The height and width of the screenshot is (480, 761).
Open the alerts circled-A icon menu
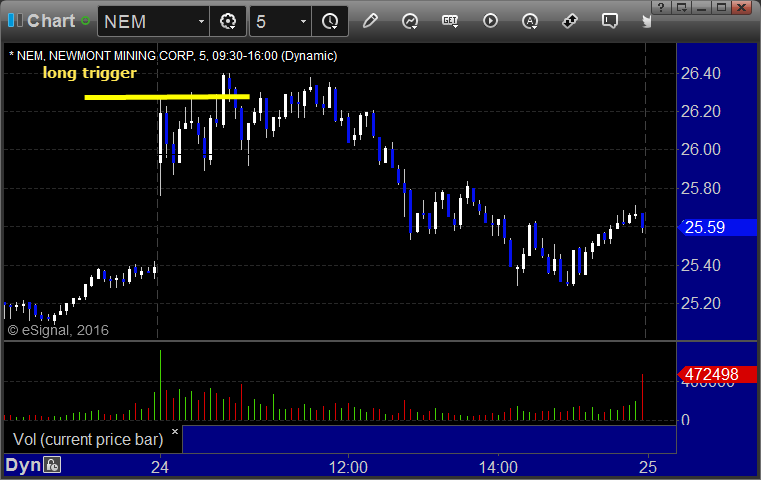point(530,21)
